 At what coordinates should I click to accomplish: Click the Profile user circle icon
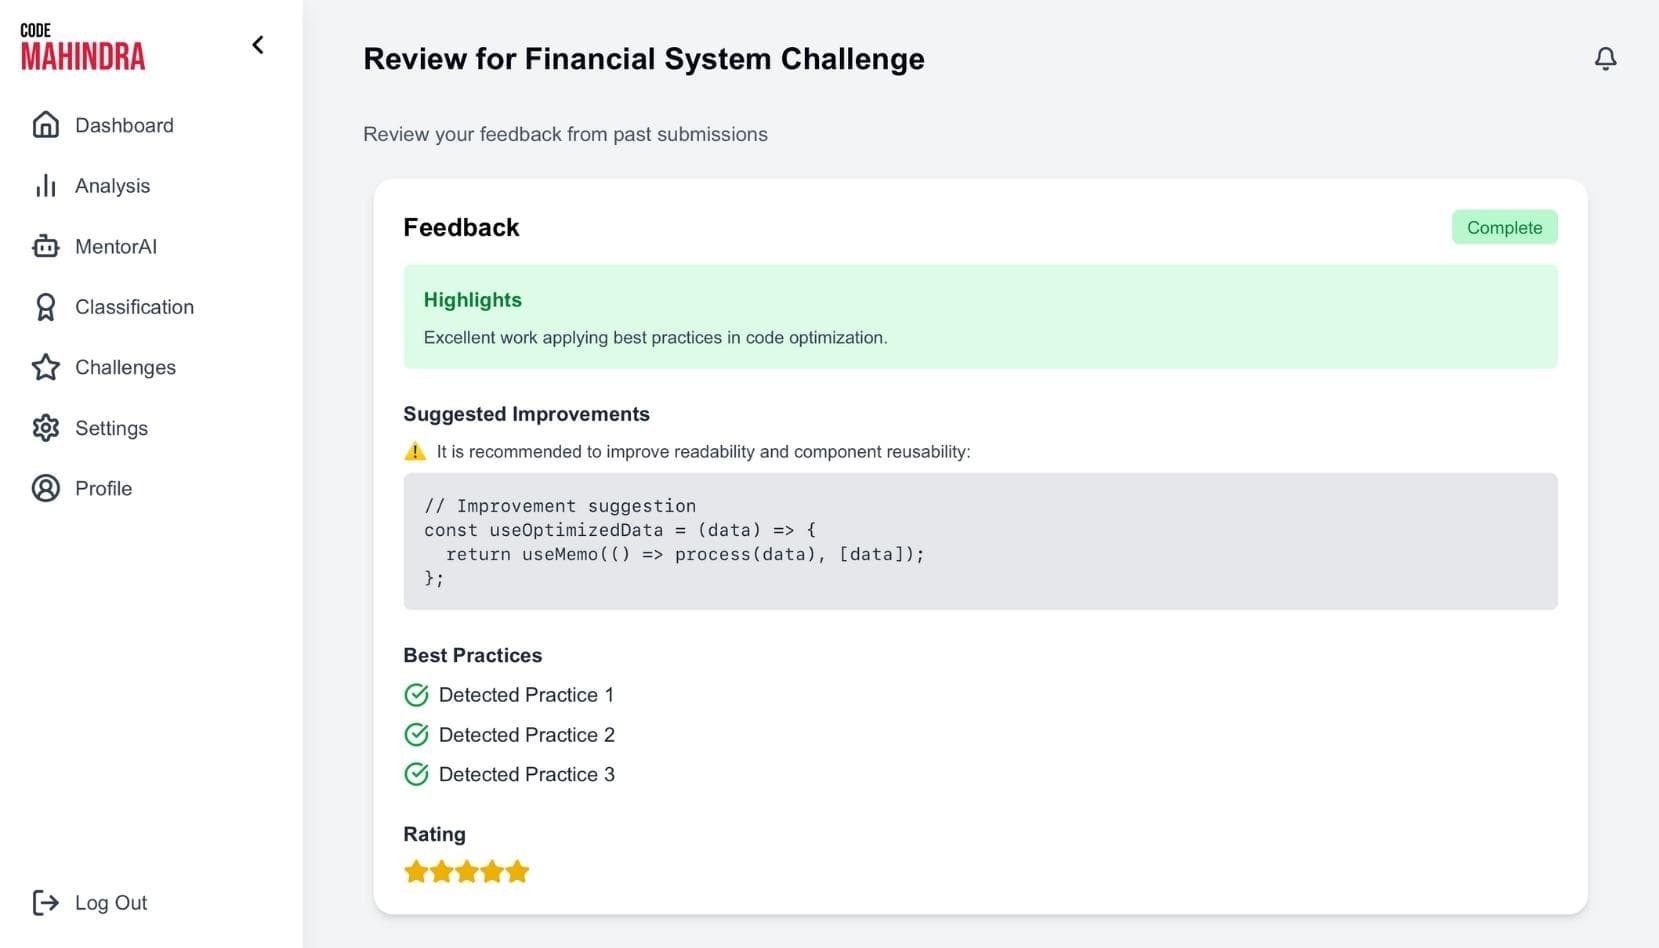(x=46, y=488)
